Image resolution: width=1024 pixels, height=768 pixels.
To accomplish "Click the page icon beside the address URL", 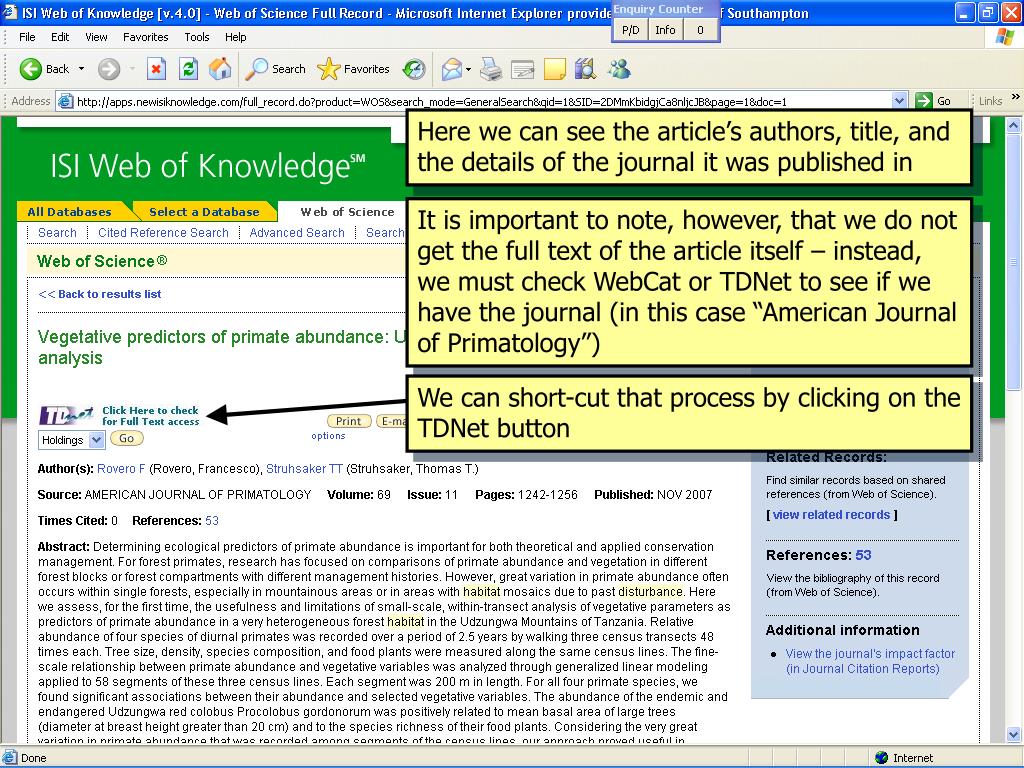I will click(65, 101).
